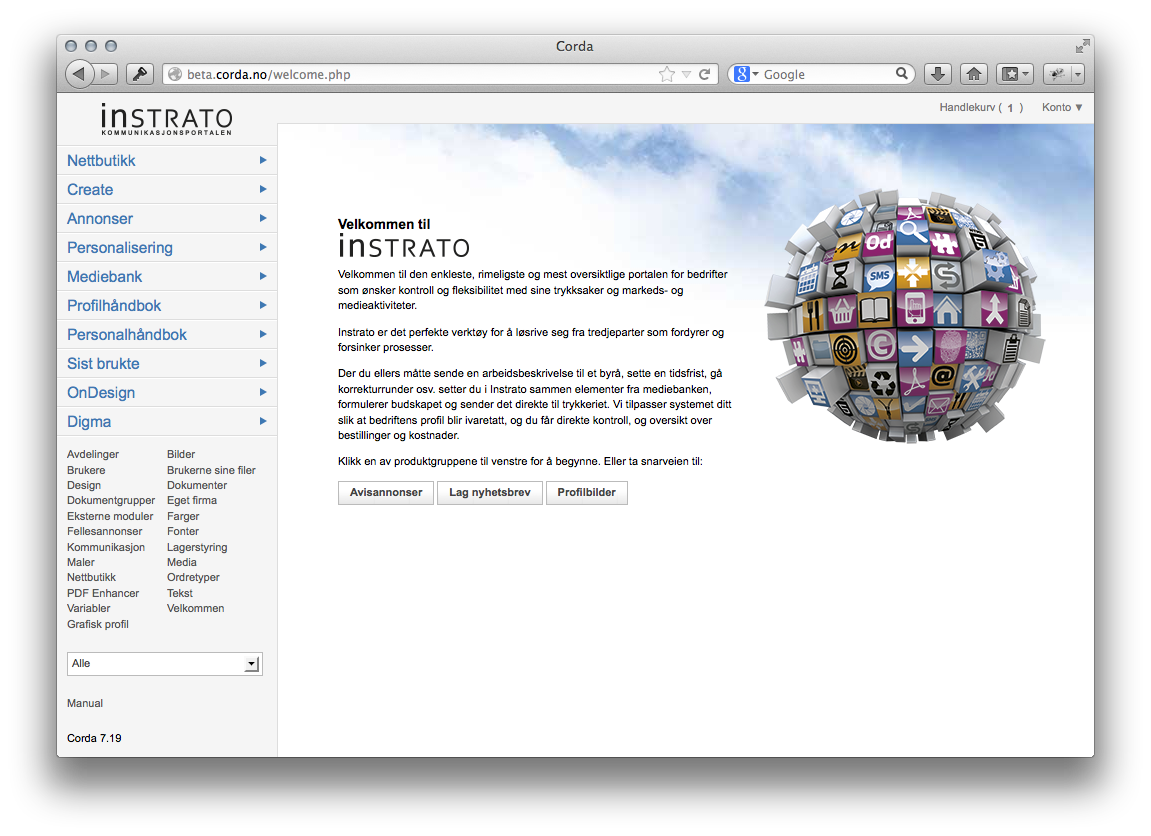Open the Alle dropdown list
Viewport: 1151px width, 836px height.
(x=252, y=664)
